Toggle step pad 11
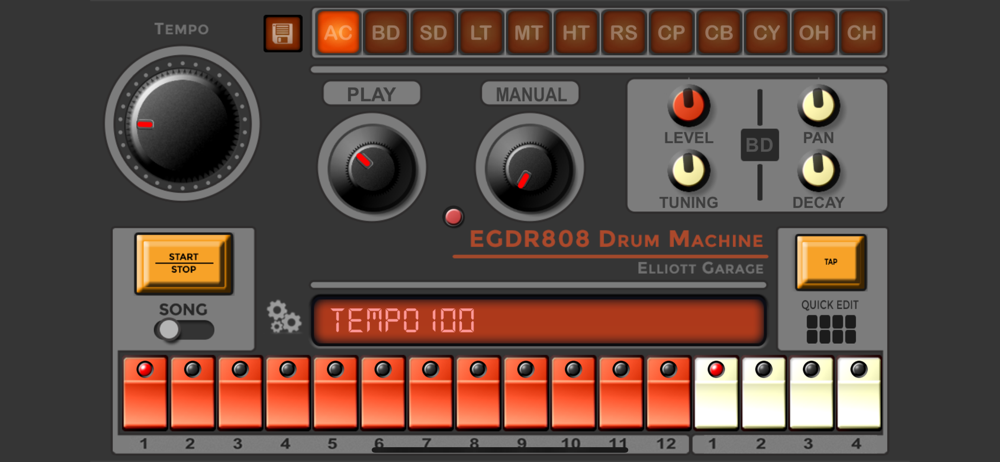Image resolution: width=1000 pixels, height=462 pixels. tap(621, 393)
